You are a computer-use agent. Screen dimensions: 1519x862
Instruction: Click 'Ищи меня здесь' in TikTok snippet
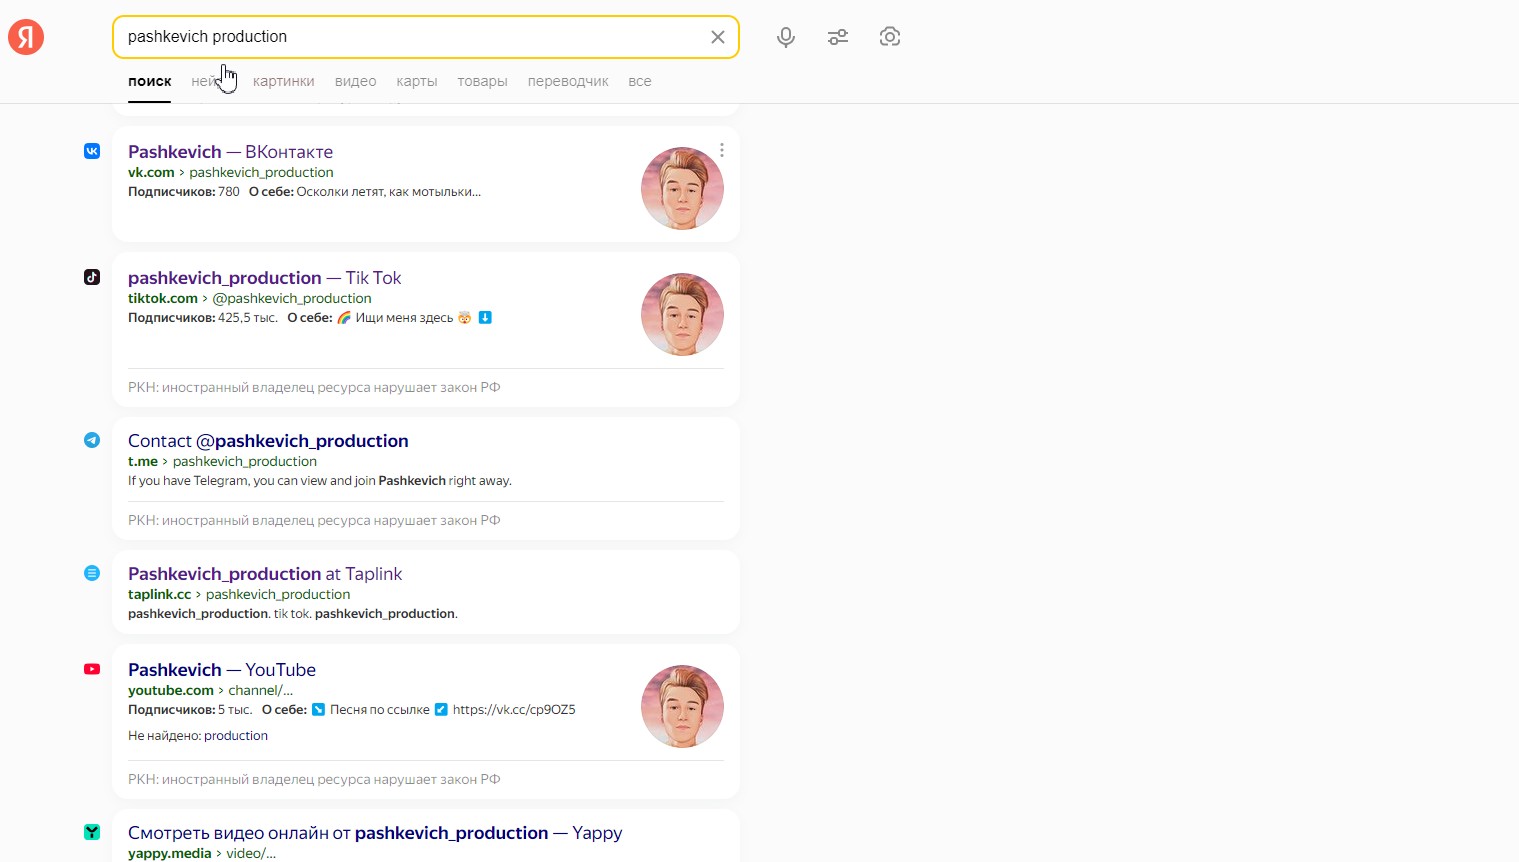click(404, 318)
